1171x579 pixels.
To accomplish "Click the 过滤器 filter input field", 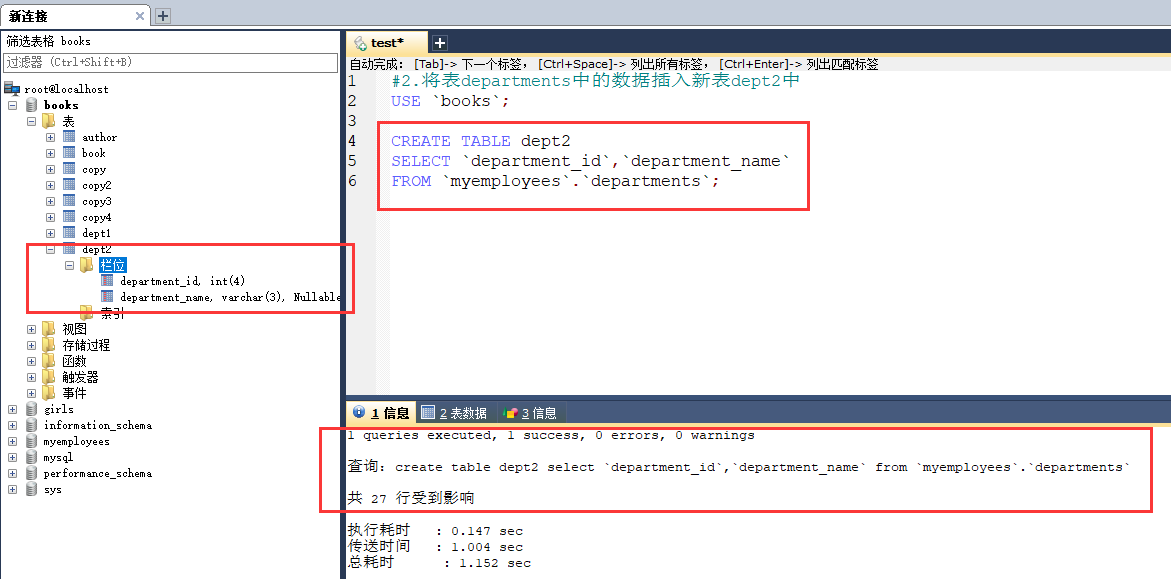I will [x=171, y=63].
